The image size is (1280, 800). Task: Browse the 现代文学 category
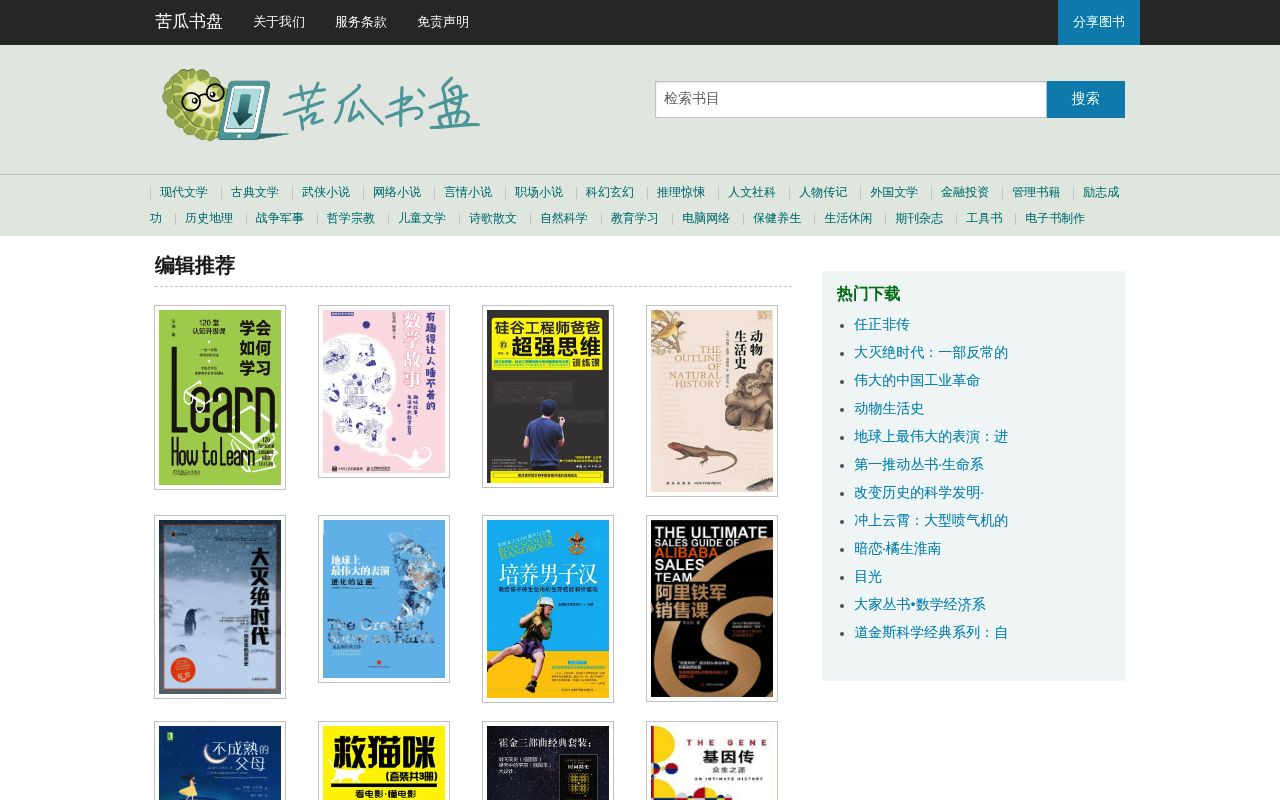tap(184, 192)
